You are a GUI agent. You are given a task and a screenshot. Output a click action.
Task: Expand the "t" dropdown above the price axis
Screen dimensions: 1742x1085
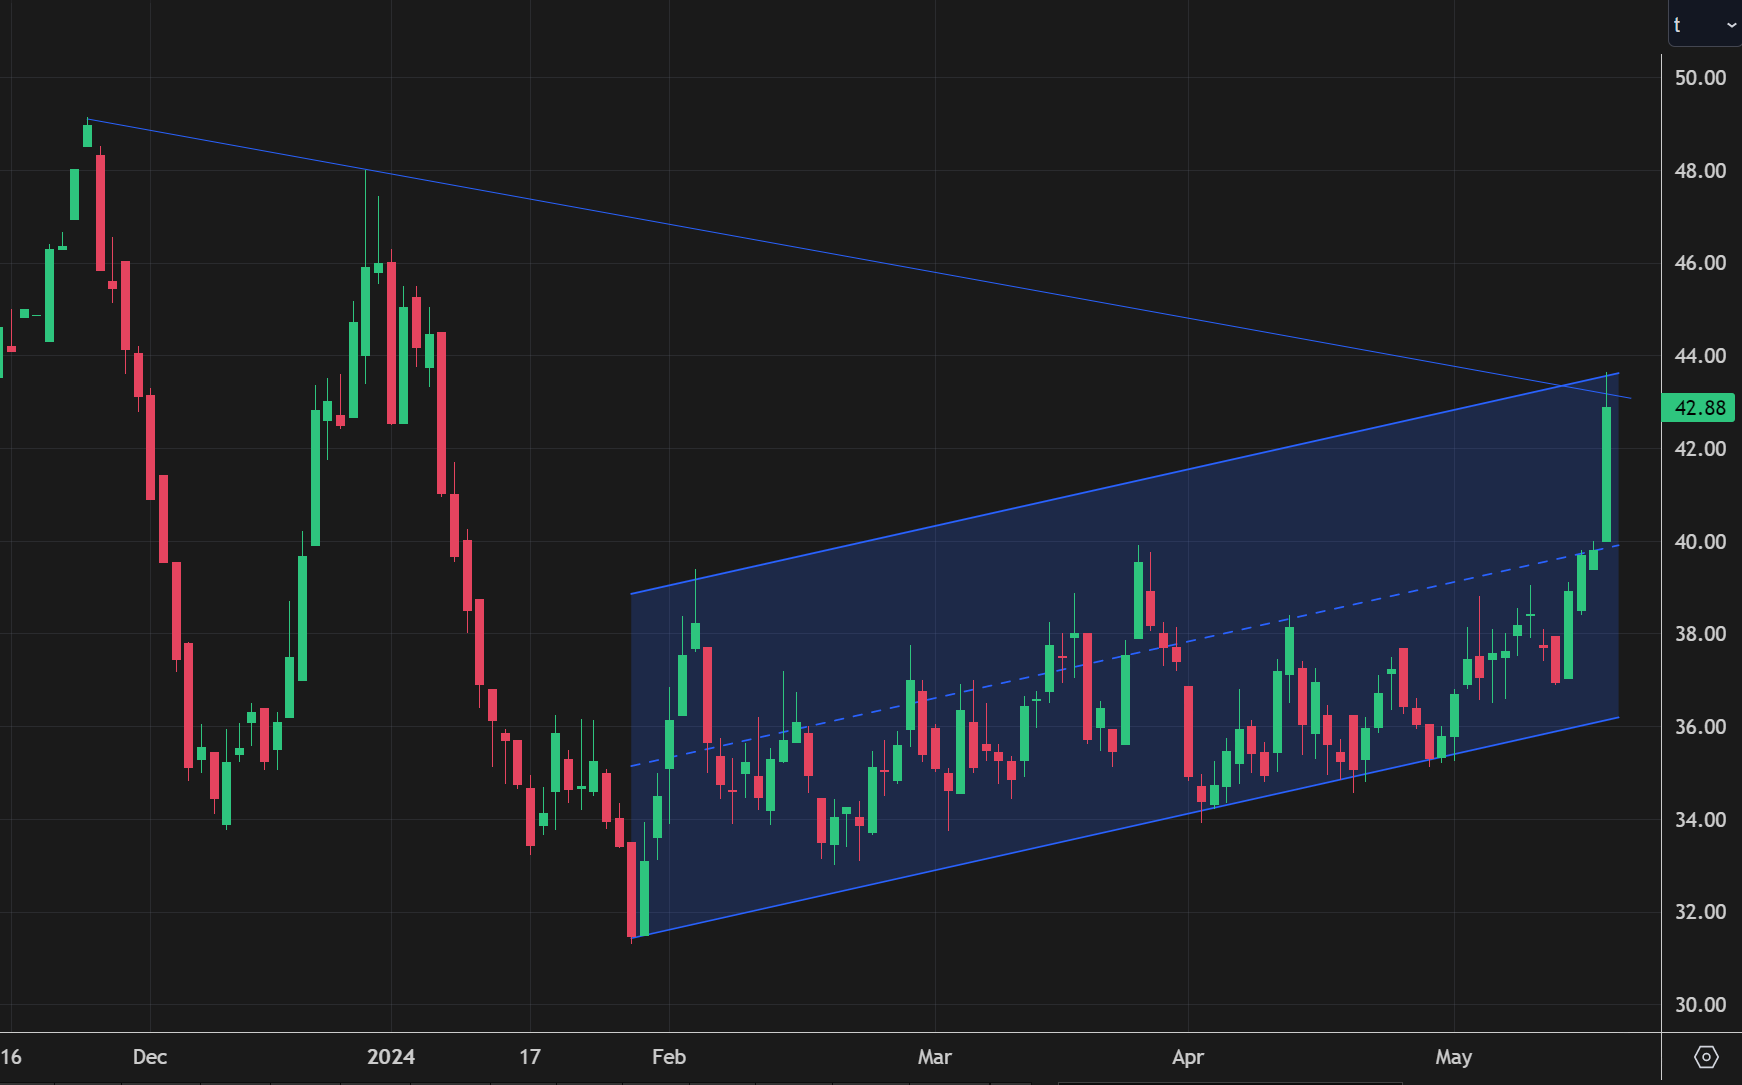click(x=1705, y=25)
